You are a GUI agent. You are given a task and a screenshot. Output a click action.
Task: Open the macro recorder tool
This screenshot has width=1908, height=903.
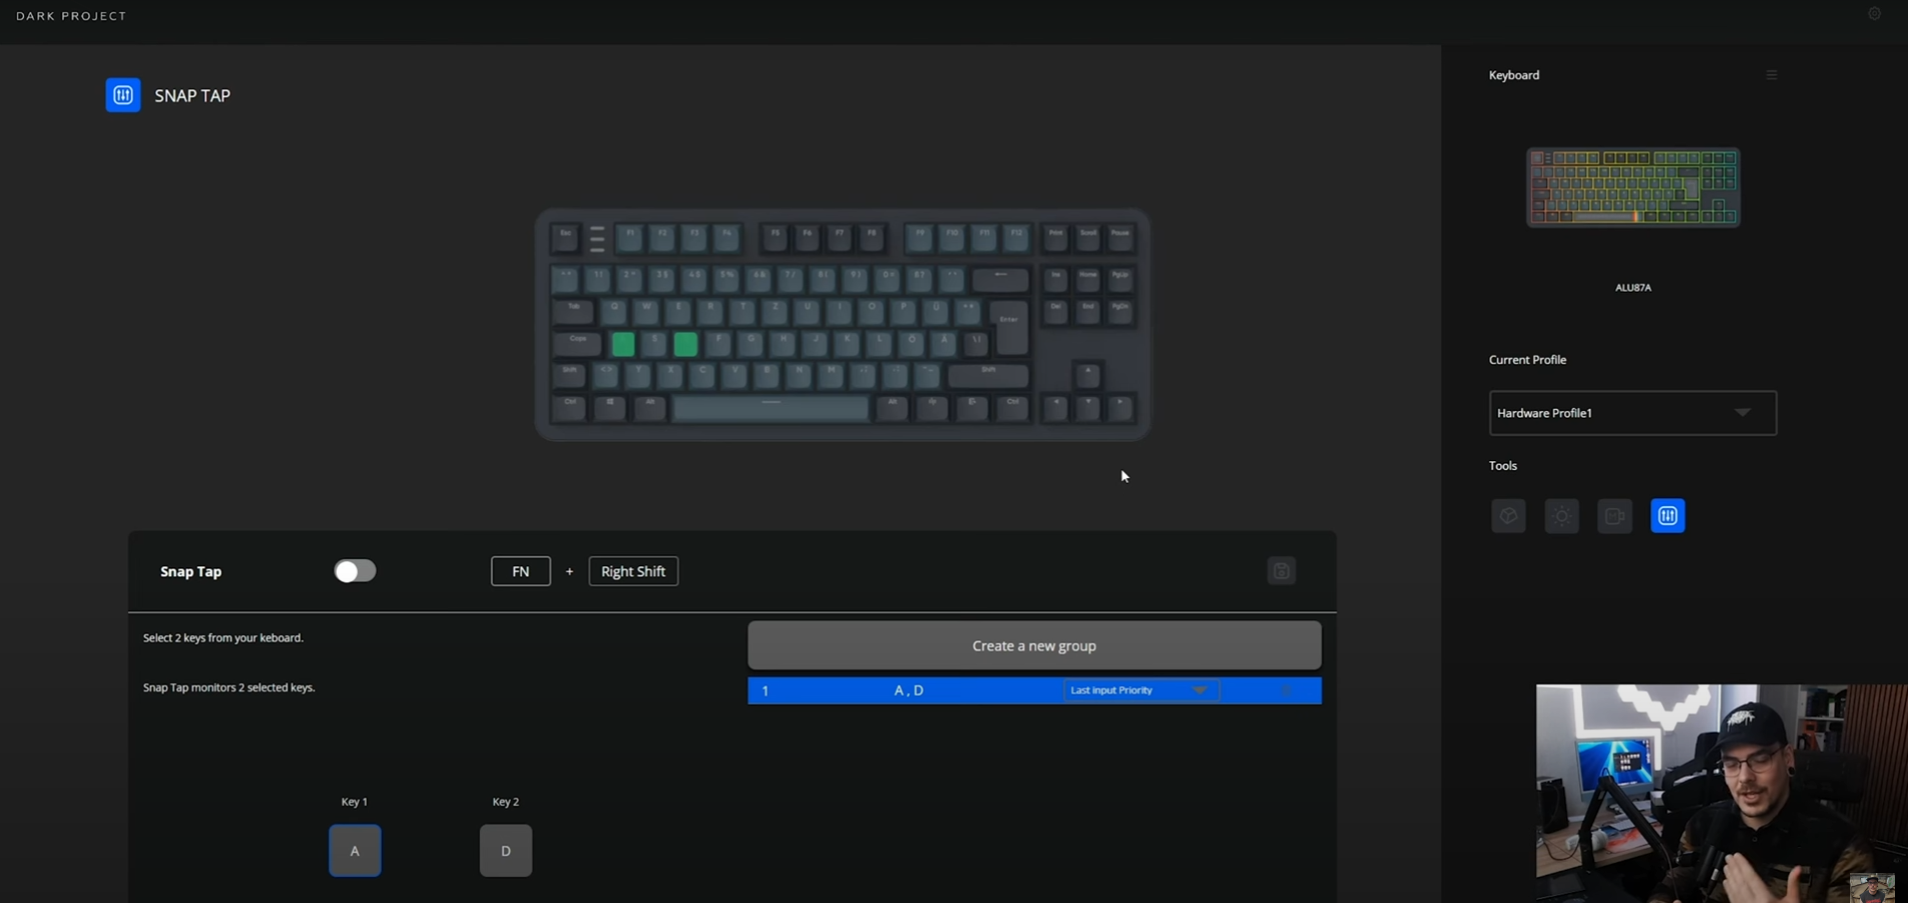(1614, 516)
